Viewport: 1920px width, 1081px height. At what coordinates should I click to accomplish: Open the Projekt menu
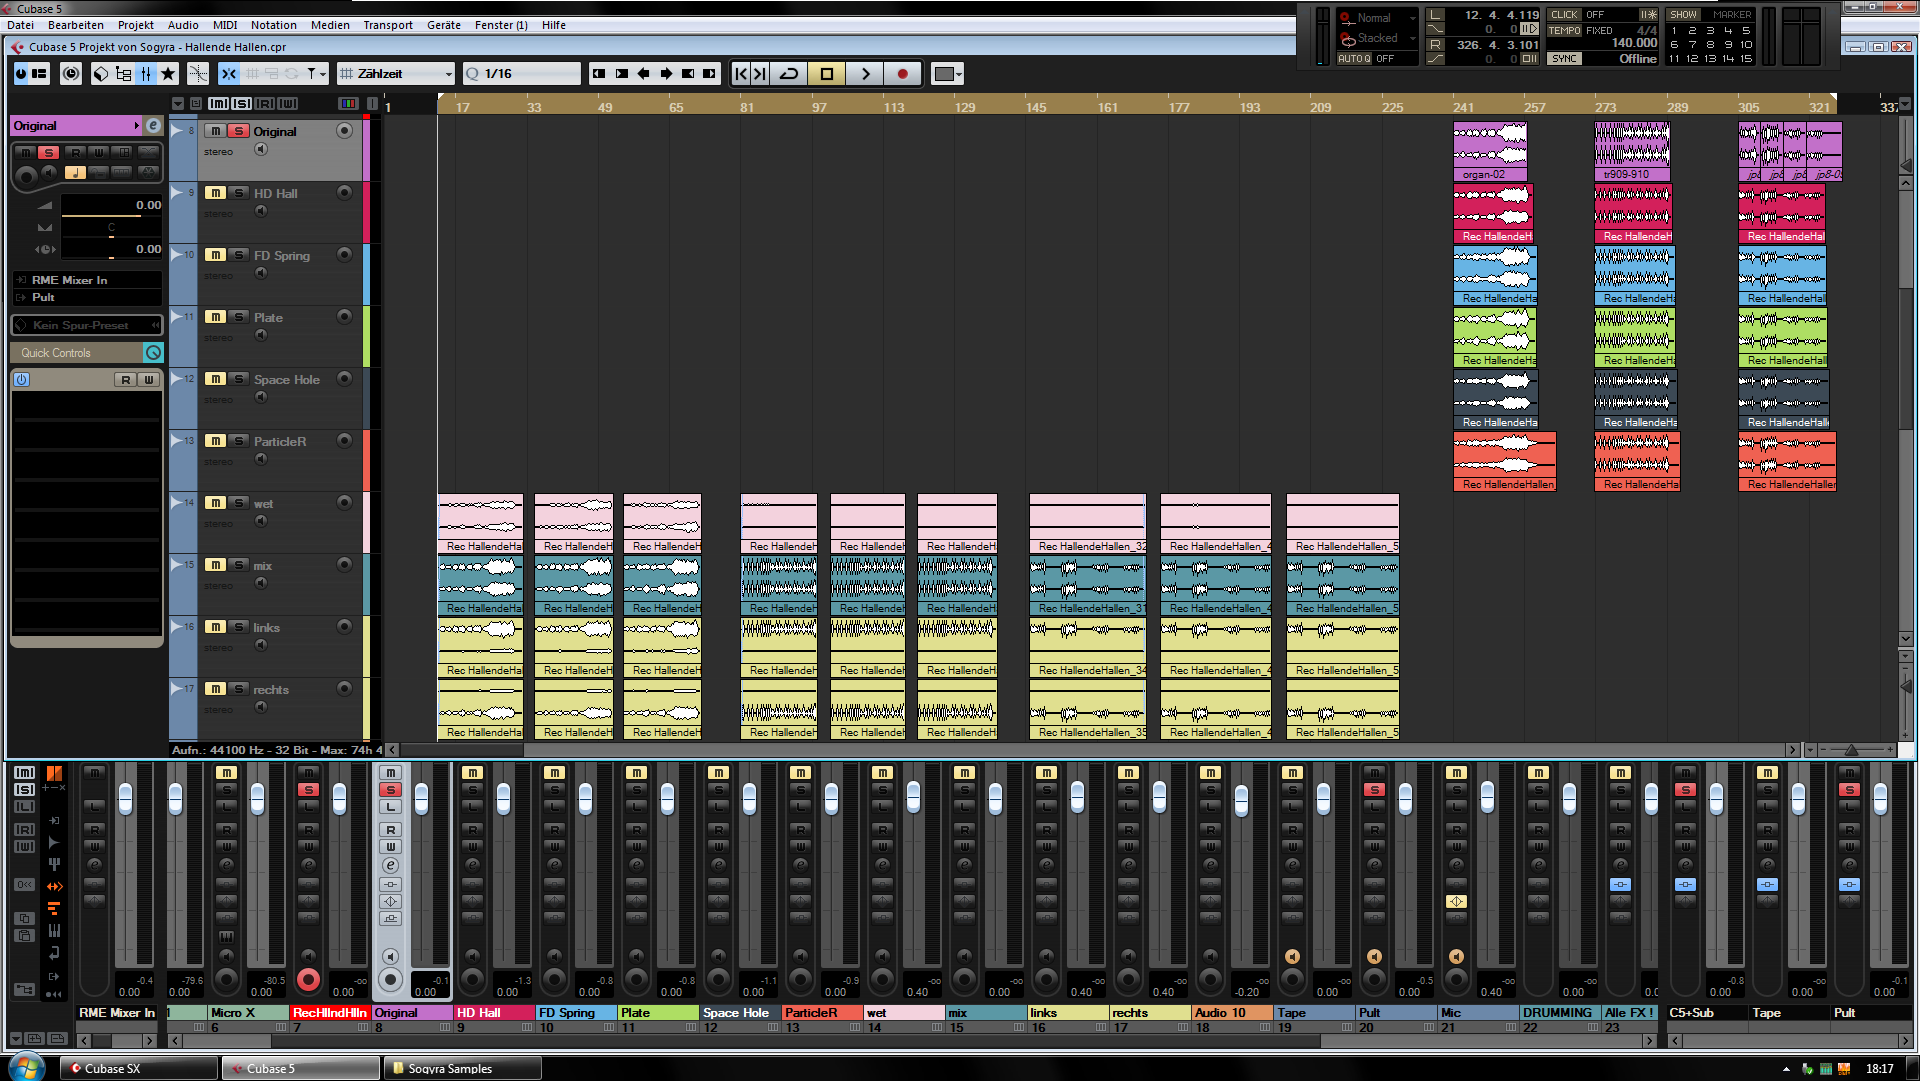click(x=136, y=25)
